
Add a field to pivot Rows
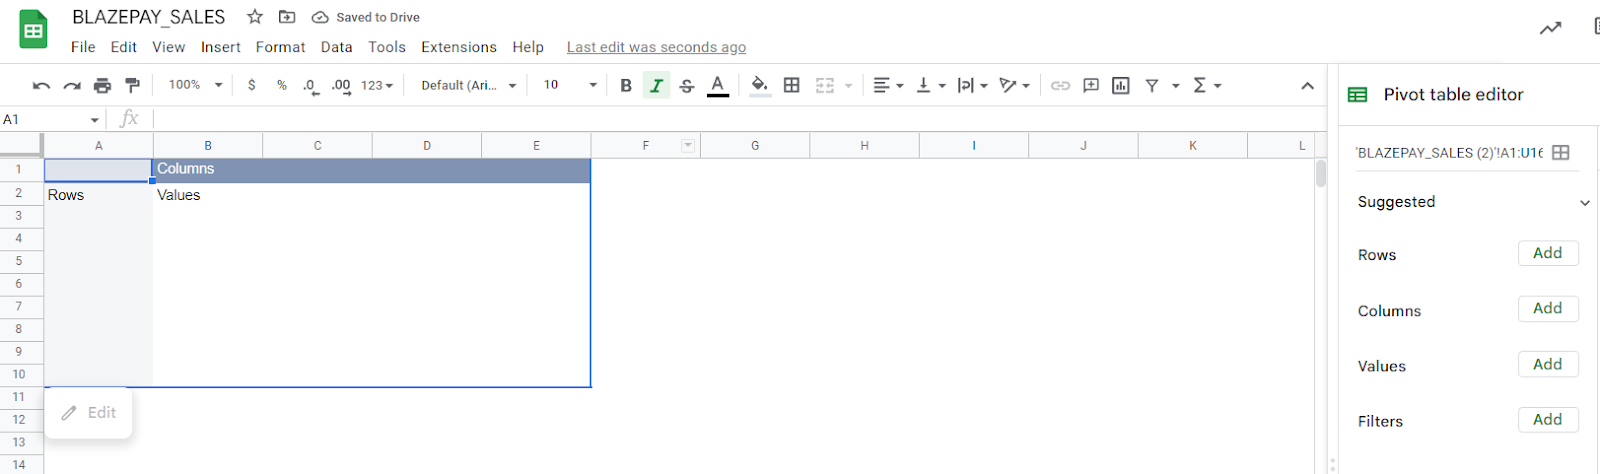click(1547, 253)
